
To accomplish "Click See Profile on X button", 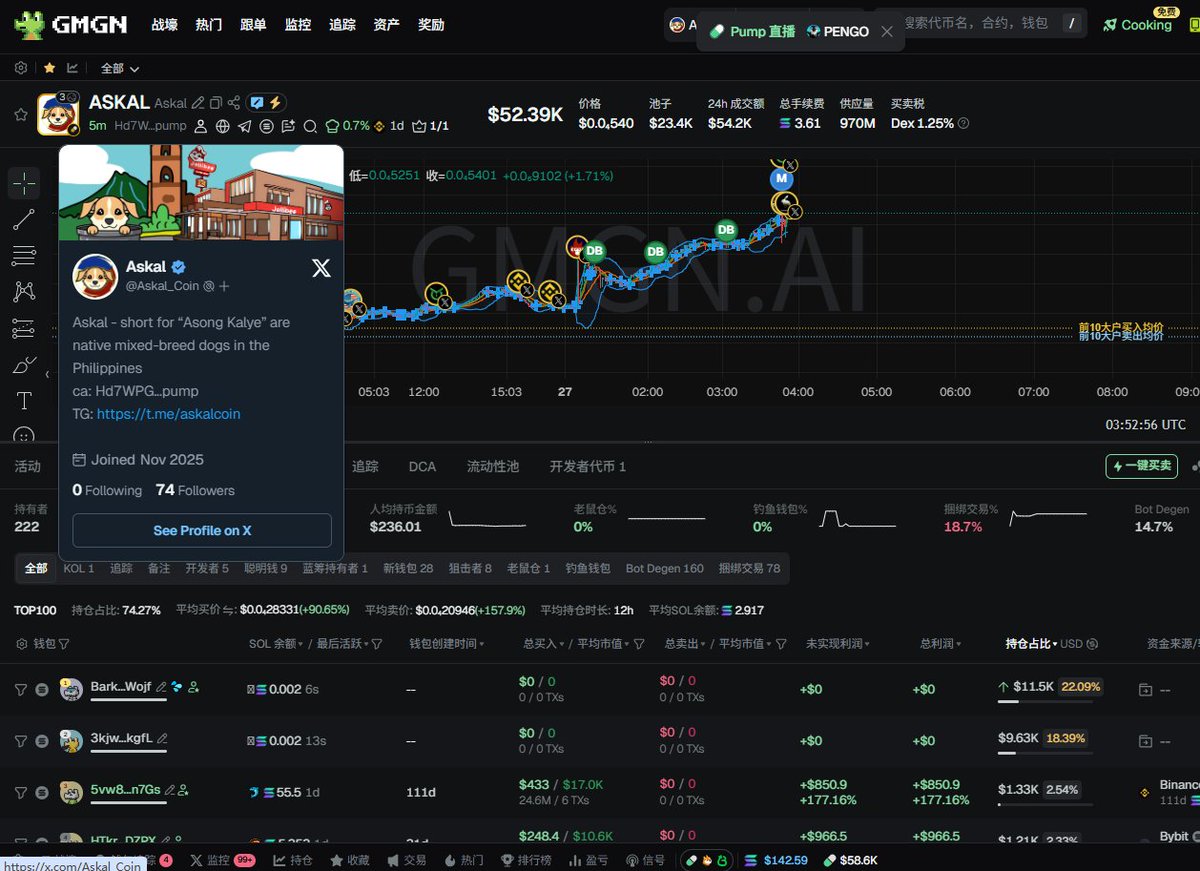I will (202, 530).
